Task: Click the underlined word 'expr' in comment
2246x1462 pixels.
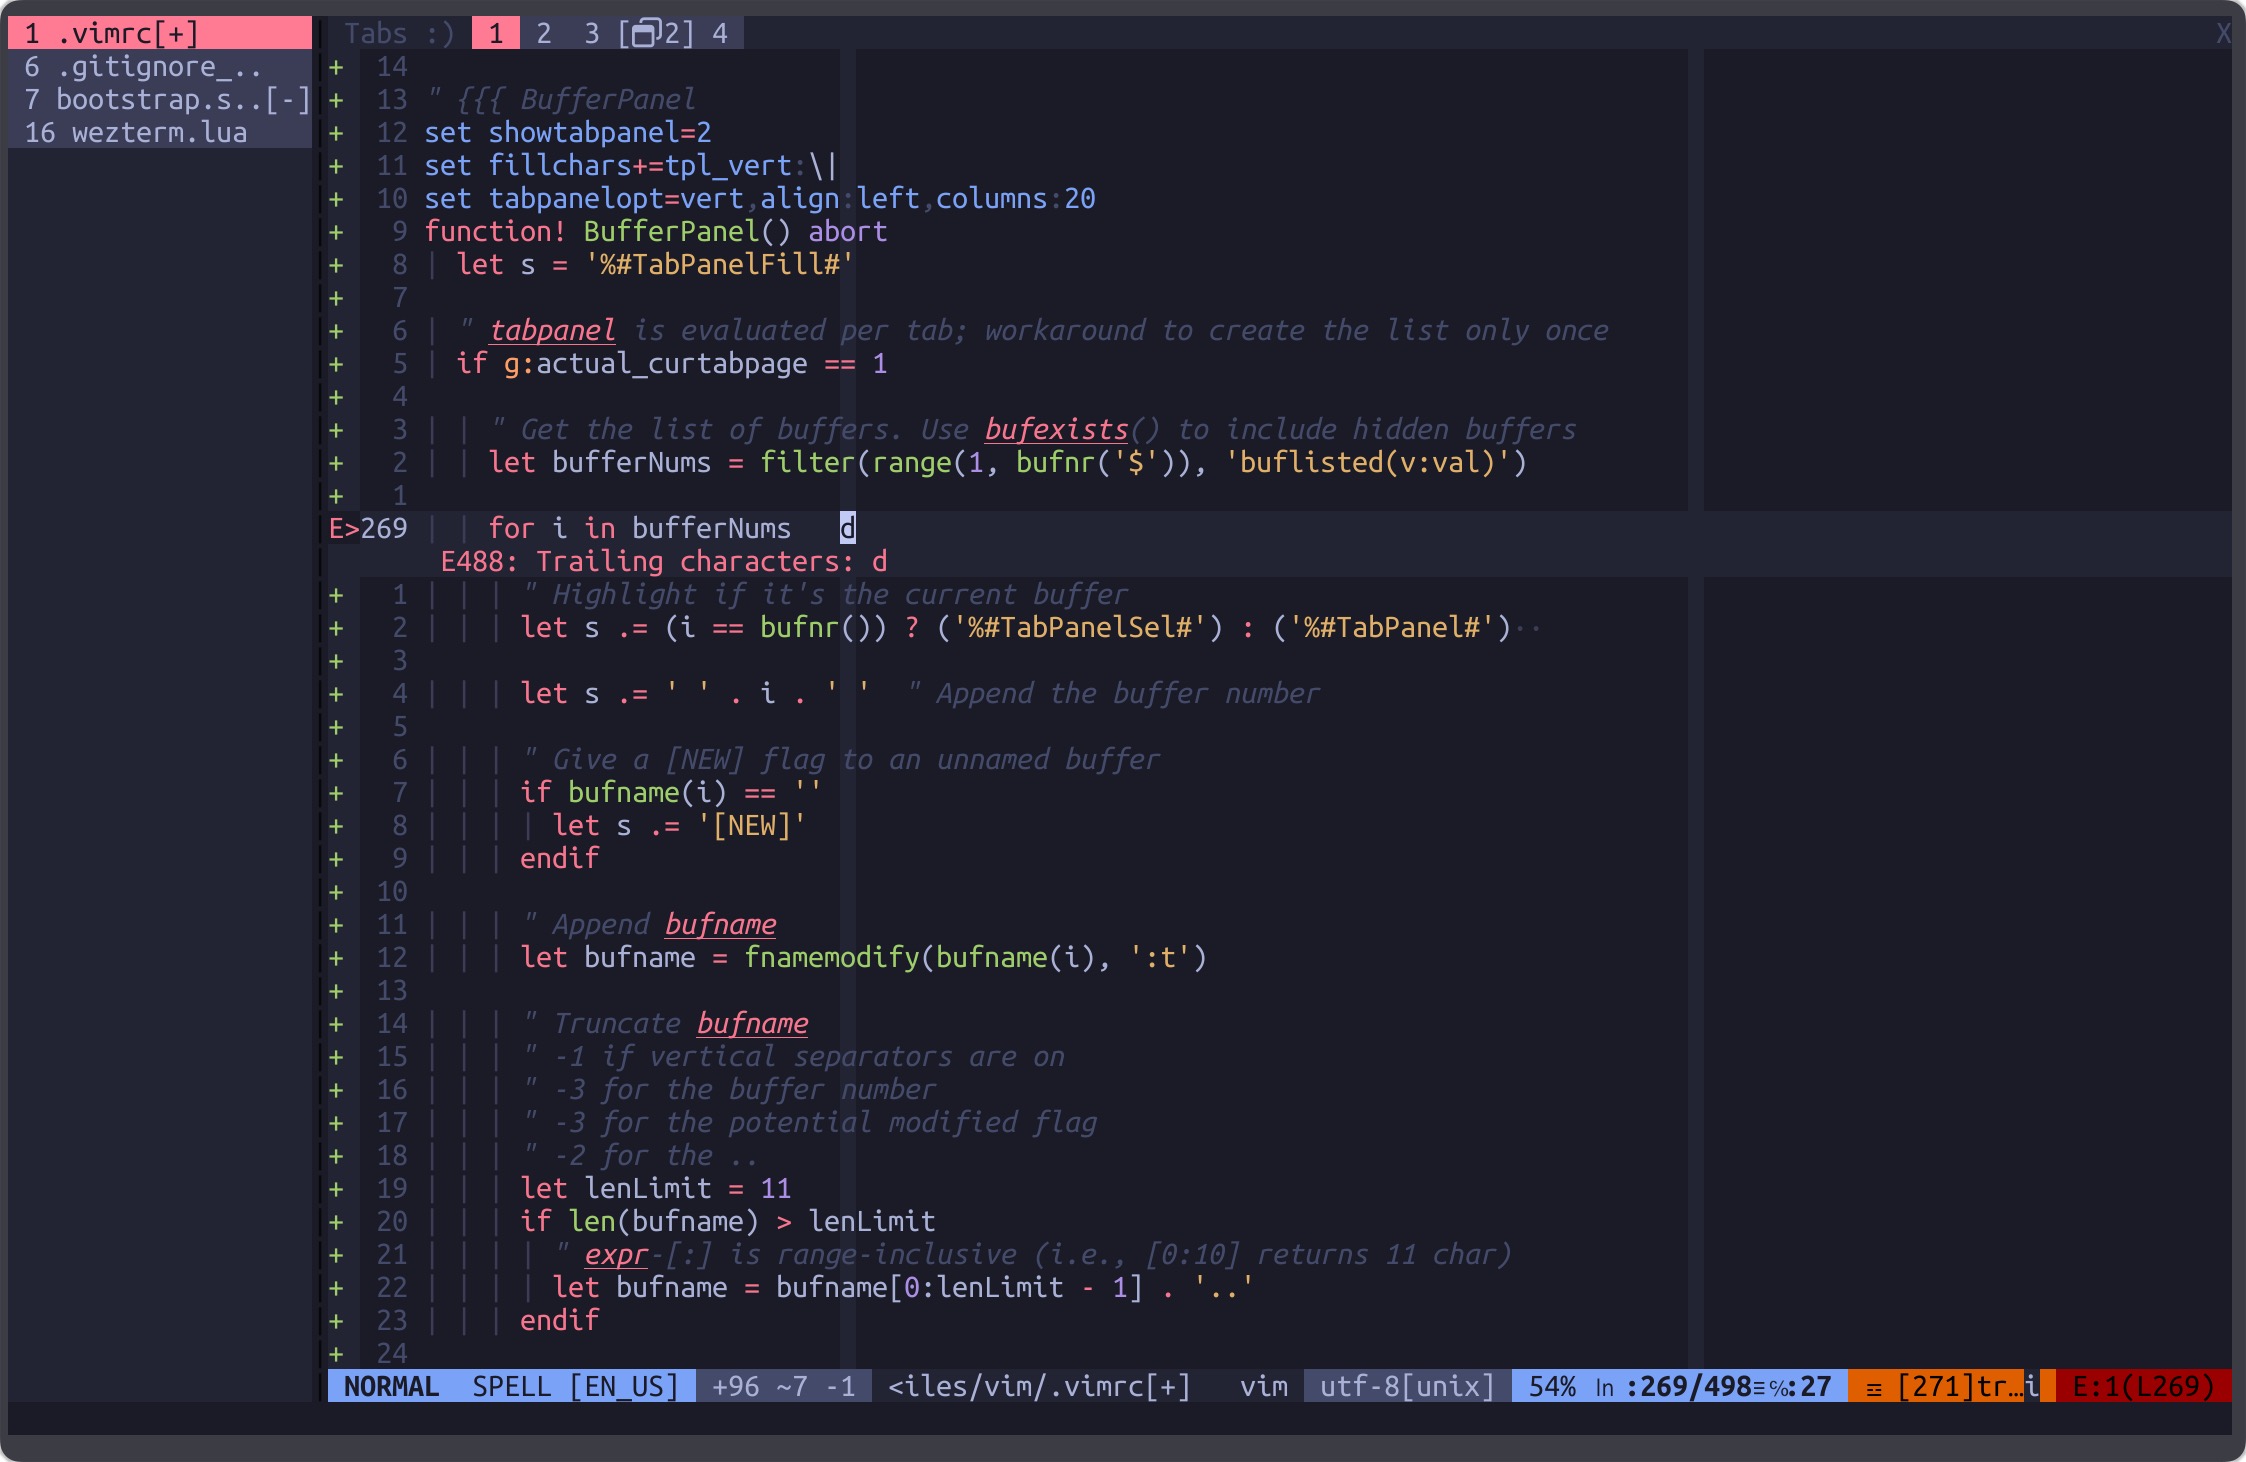Action: (x=616, y=1254)
